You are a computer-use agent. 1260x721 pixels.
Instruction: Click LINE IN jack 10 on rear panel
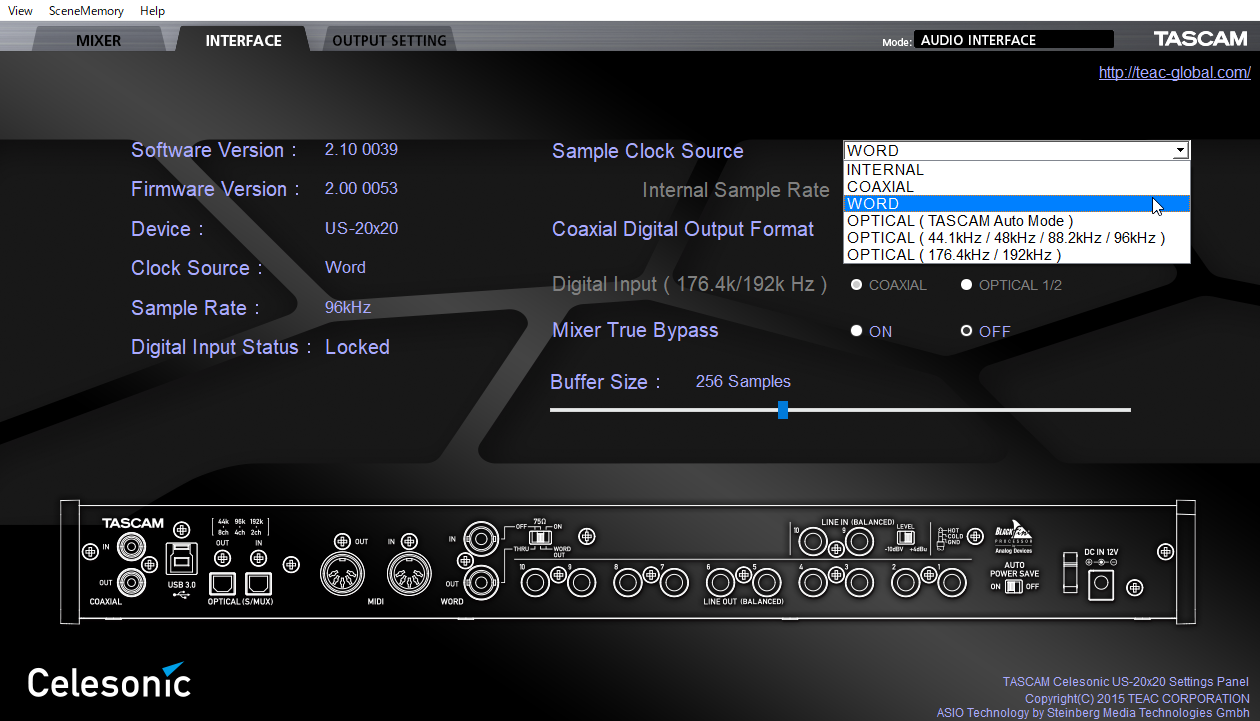(x=814, y=544)
